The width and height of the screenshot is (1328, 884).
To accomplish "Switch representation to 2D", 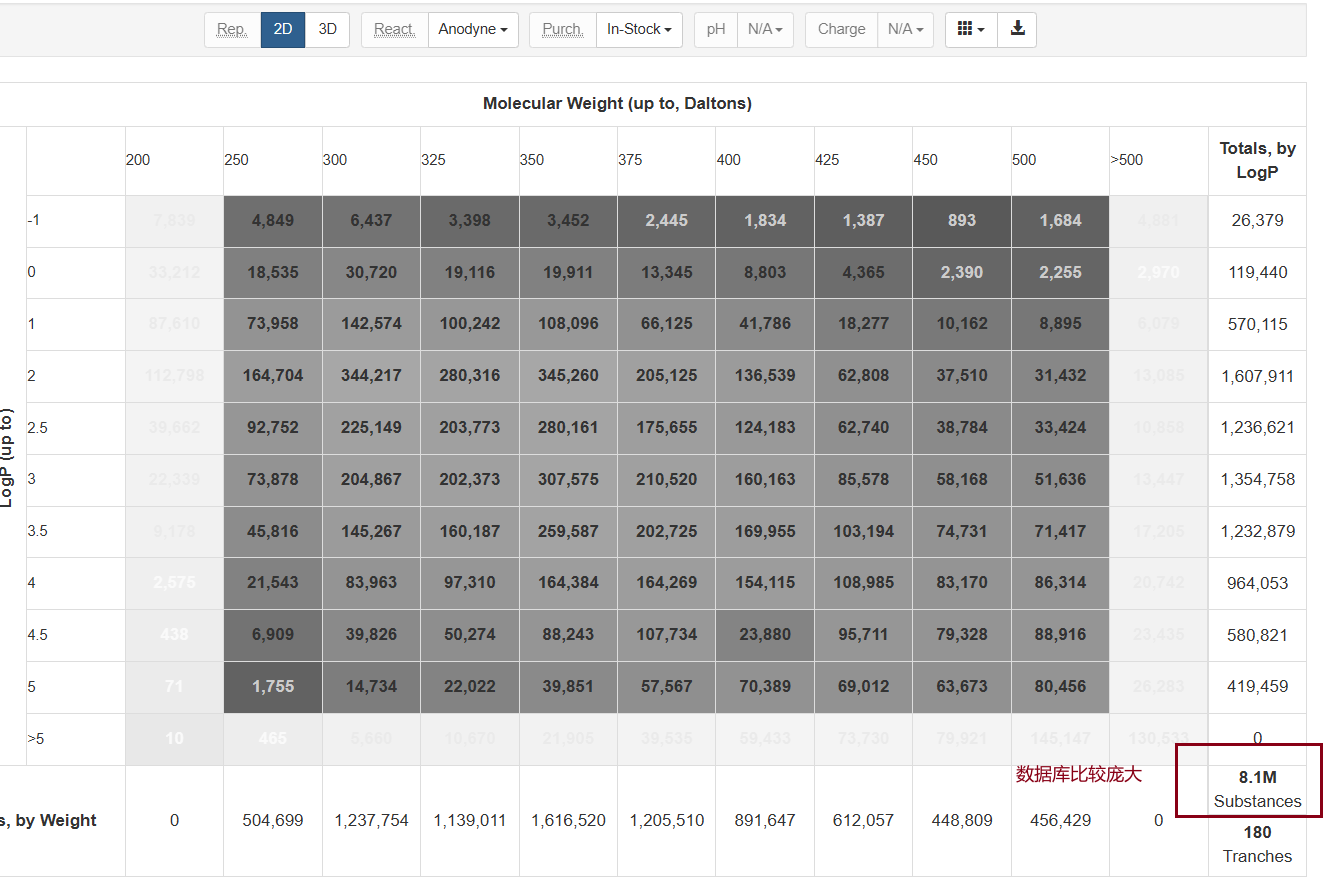I will 283,29.
